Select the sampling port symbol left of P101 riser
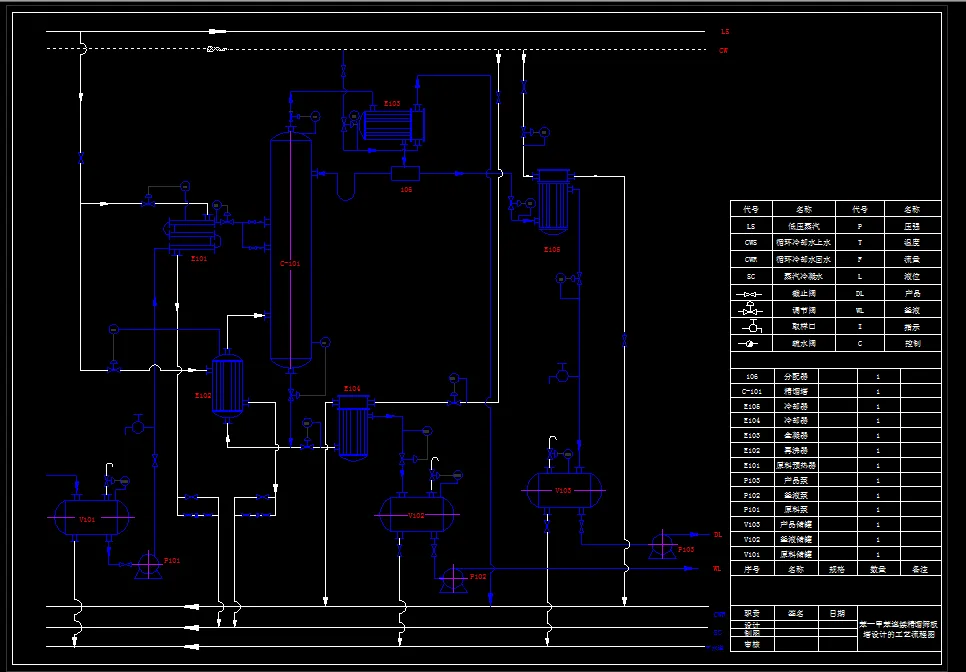The height and width of the screenshot is (672, 966). pyautogui.click(x=137, y=424)
